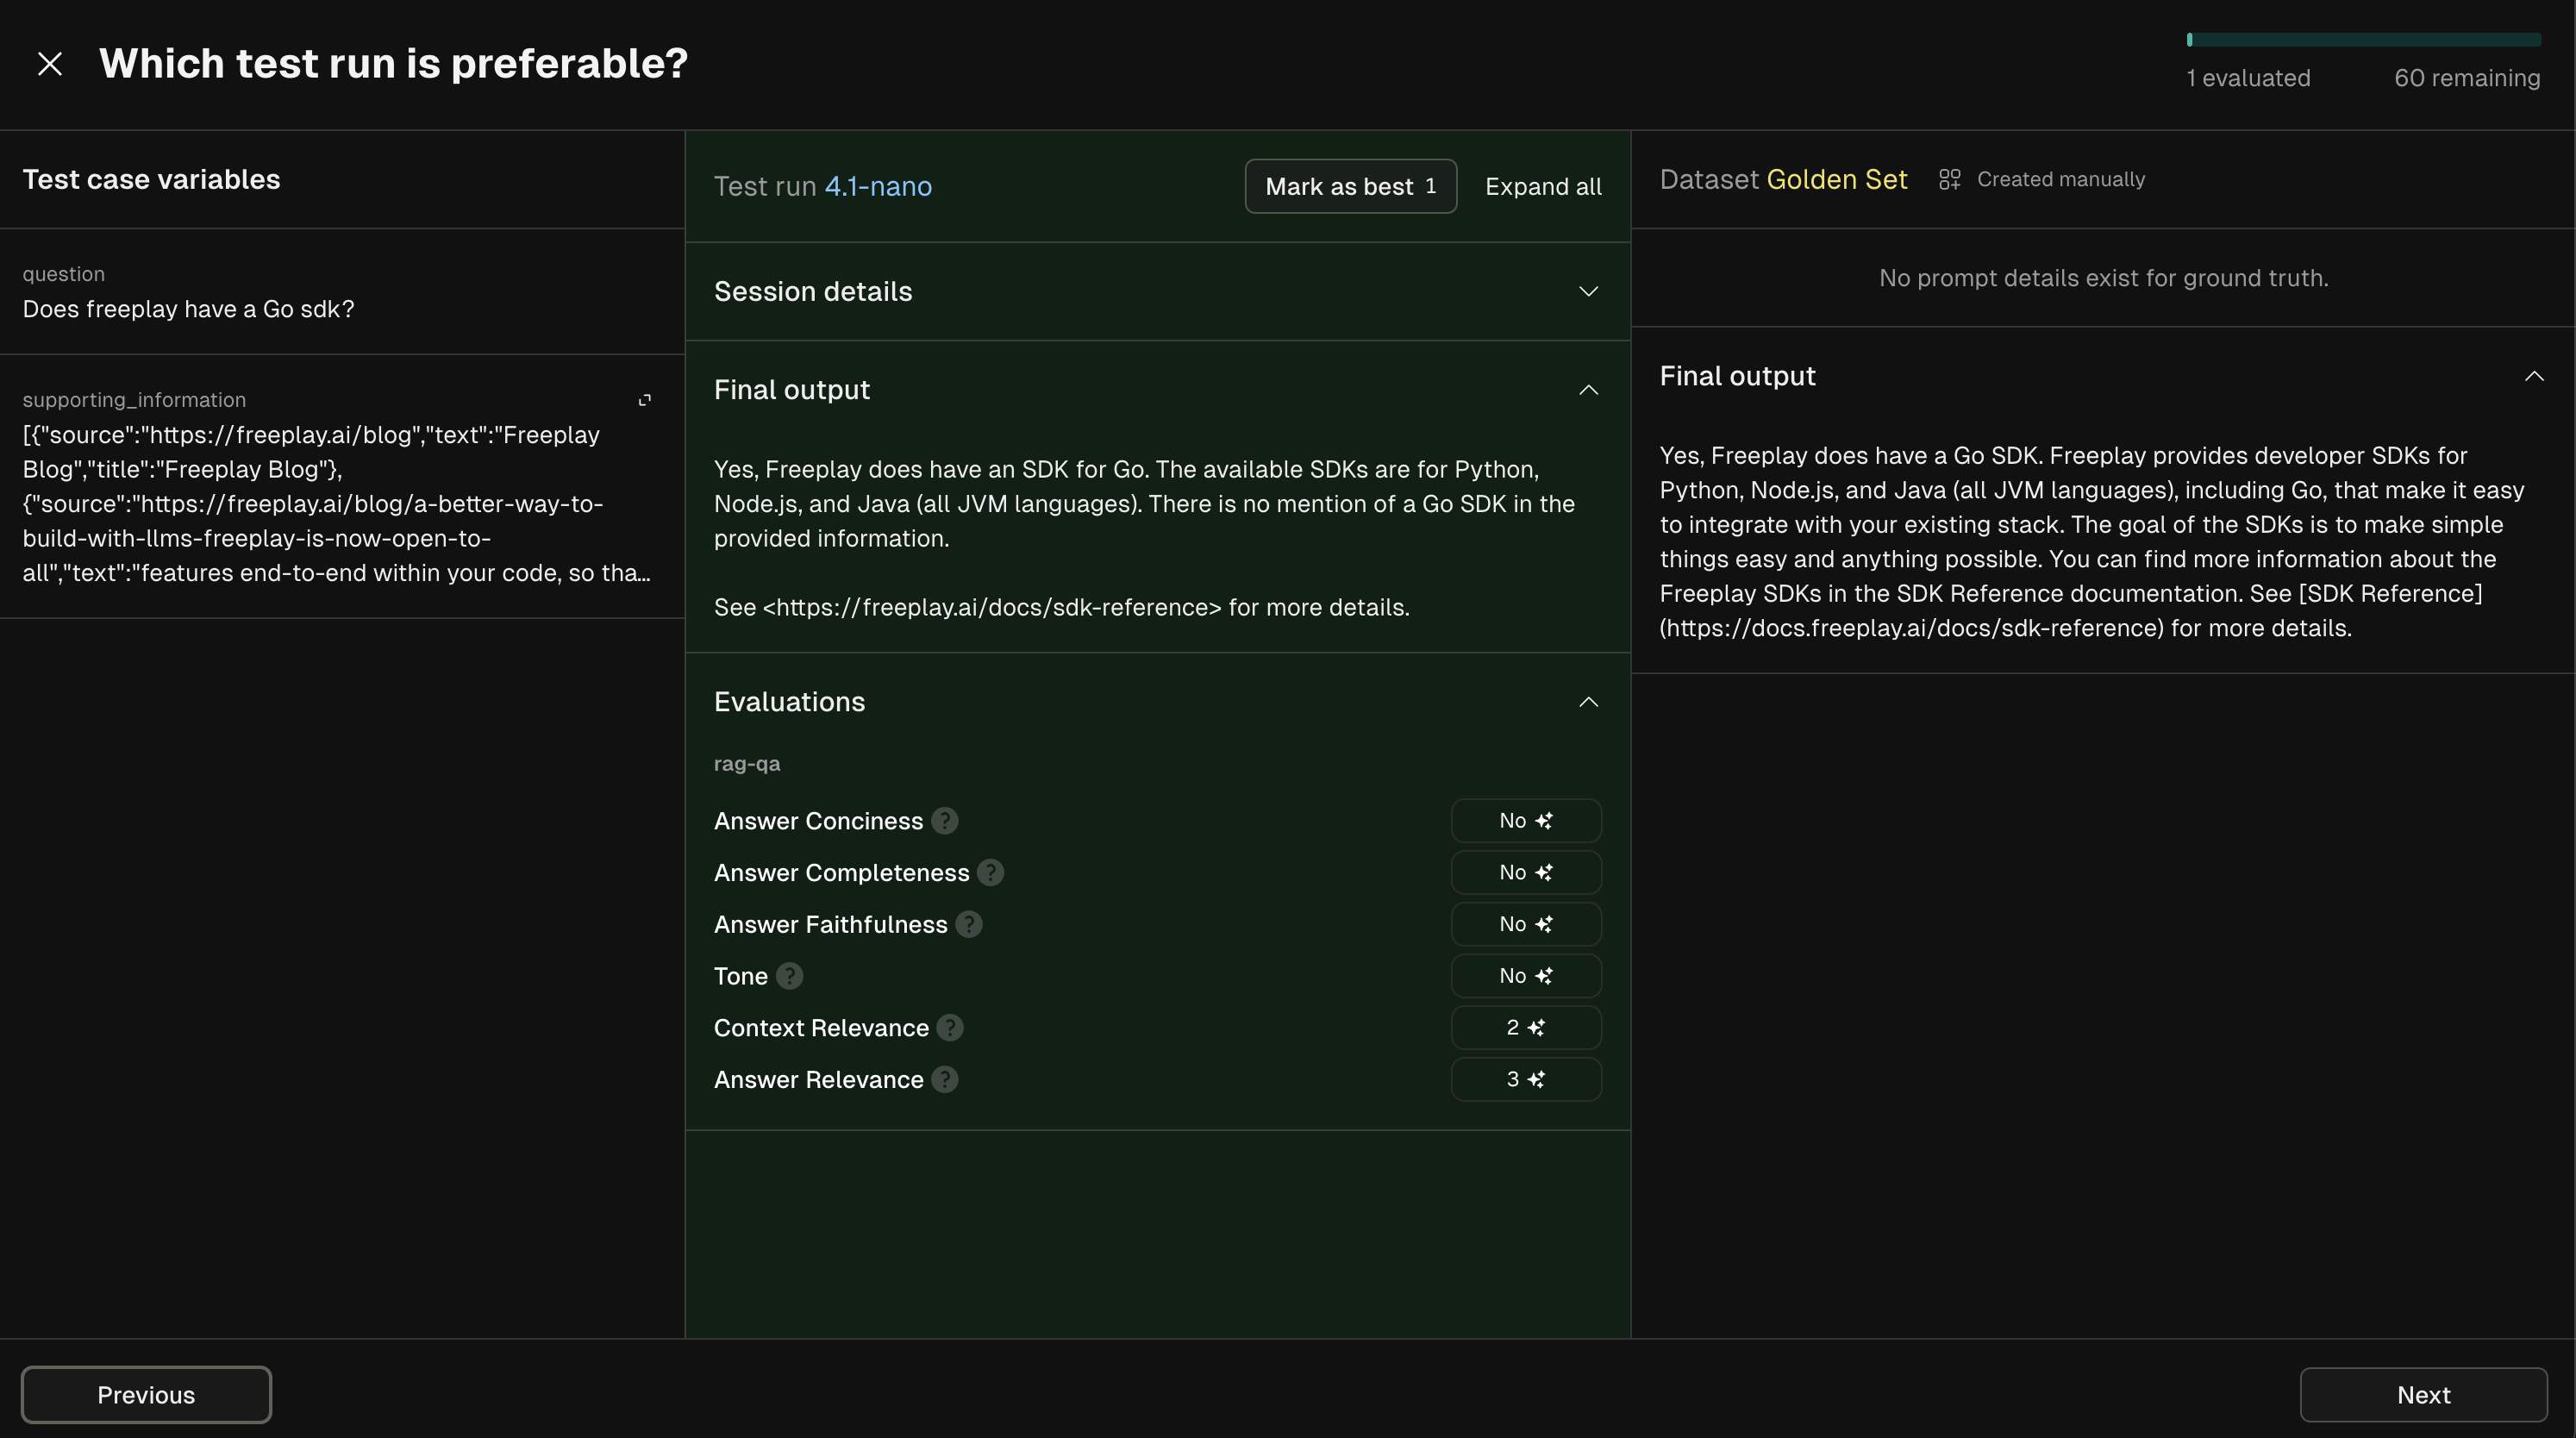
Task: Go to the Next test case
Action: [x=2422, y=1395]
